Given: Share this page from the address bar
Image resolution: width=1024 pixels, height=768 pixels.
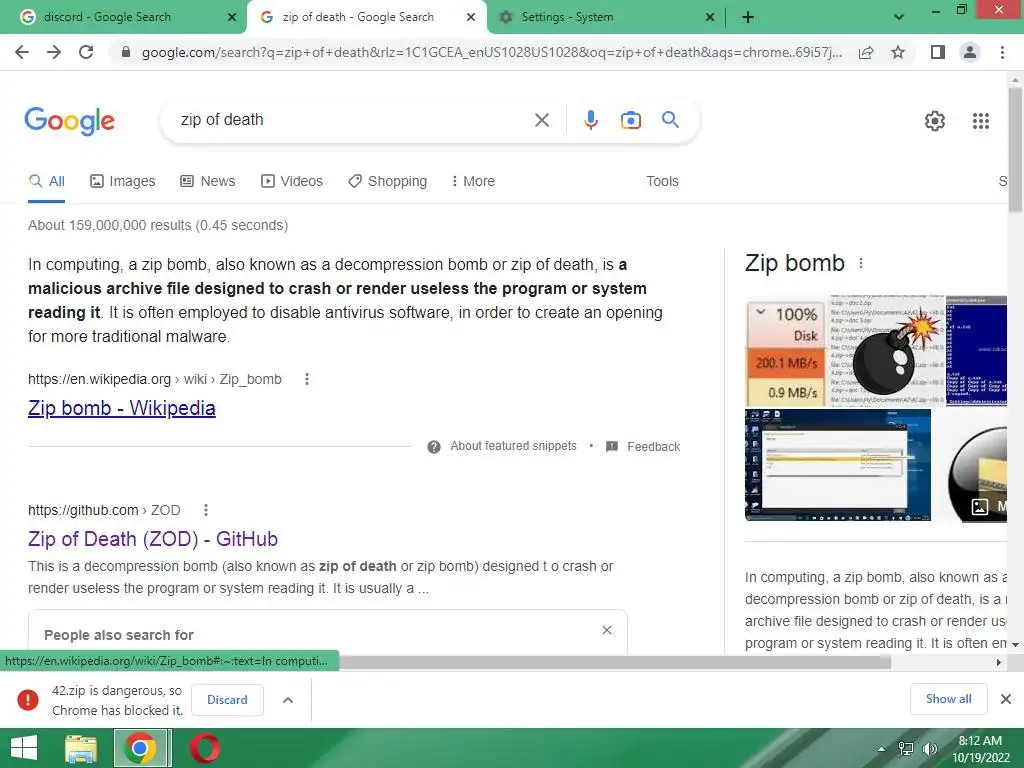Looking at the screenshot, I should (x=866, y=52).
